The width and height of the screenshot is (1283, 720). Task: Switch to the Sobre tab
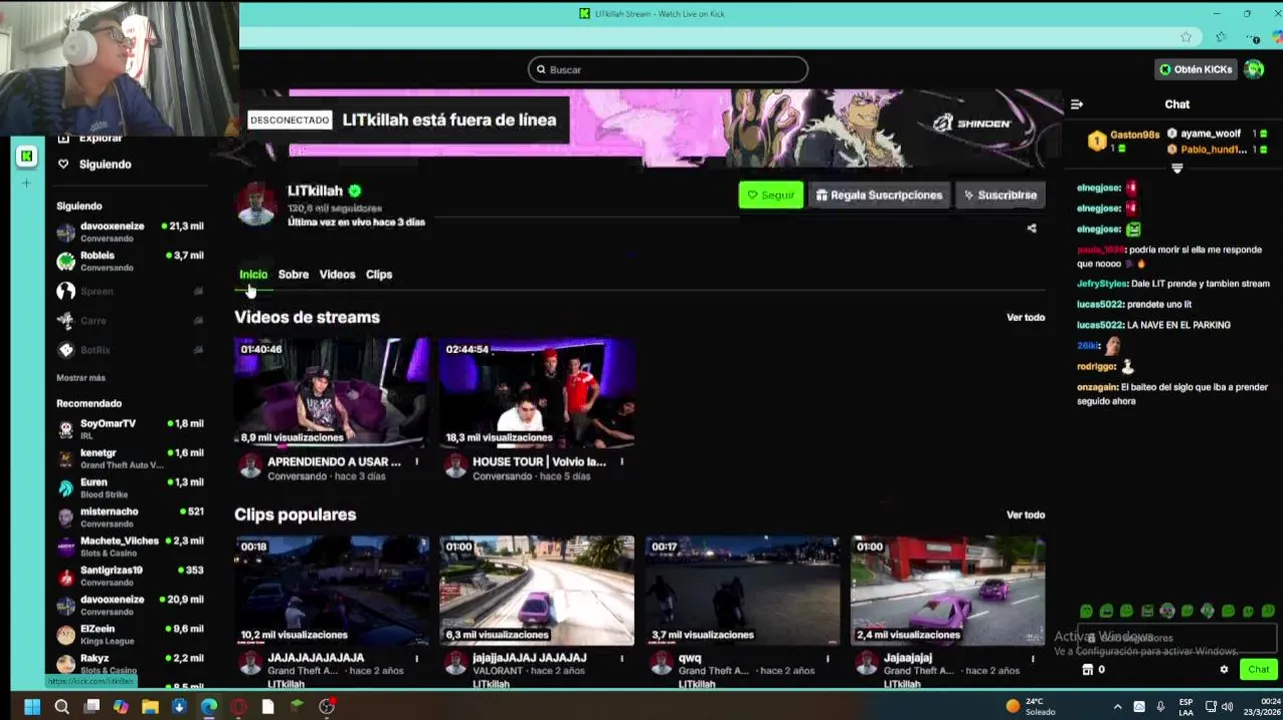point(293,274)
